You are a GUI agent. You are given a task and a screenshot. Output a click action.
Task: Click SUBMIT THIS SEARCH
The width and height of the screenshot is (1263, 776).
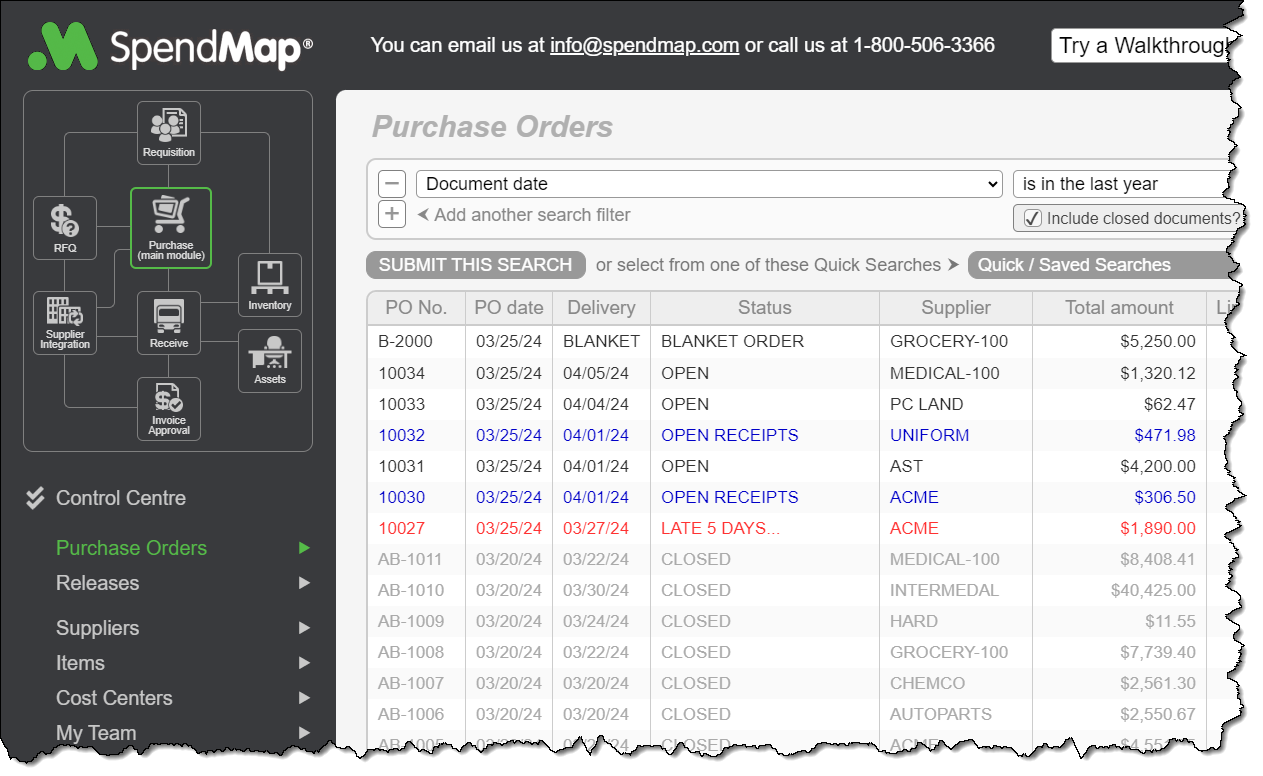[475, 265]
